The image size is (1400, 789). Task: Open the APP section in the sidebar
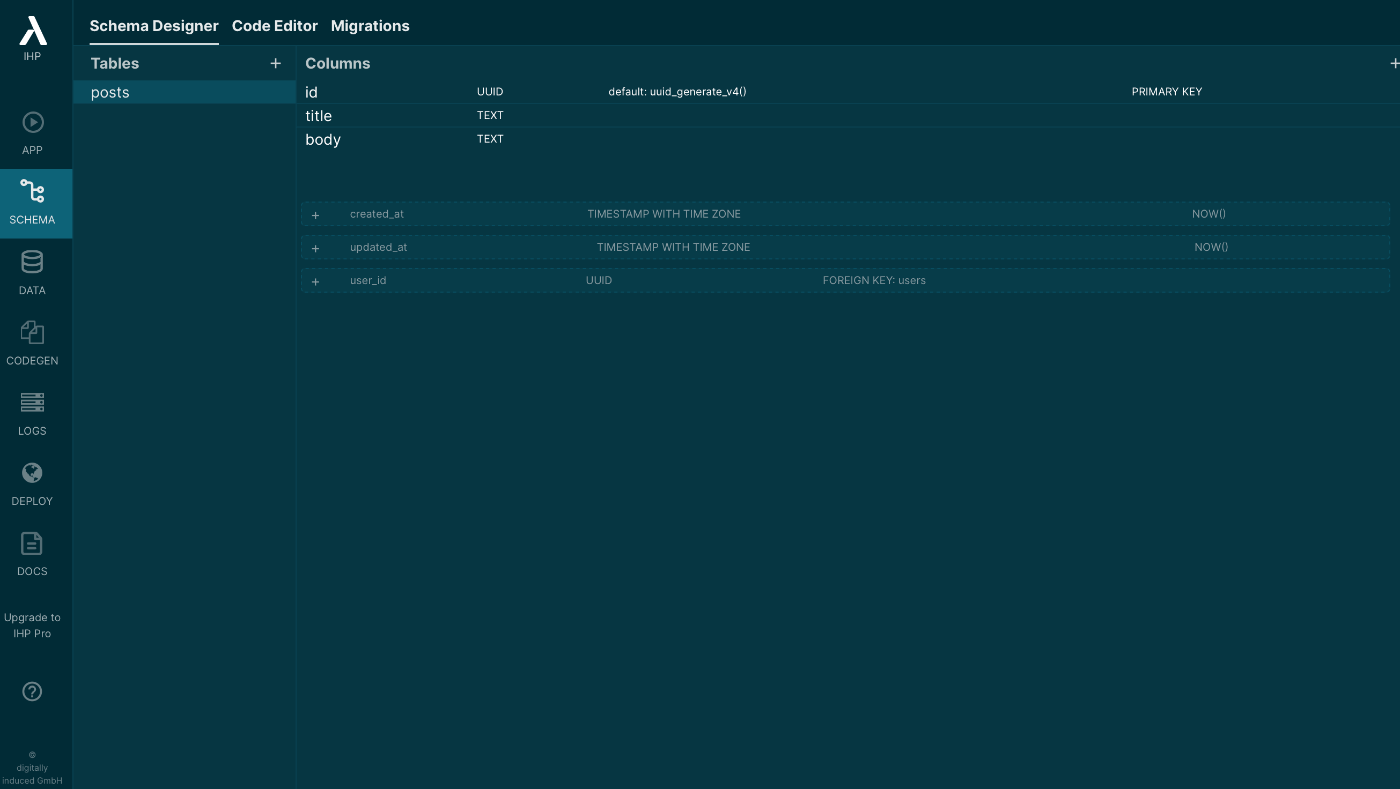[32, 130]
